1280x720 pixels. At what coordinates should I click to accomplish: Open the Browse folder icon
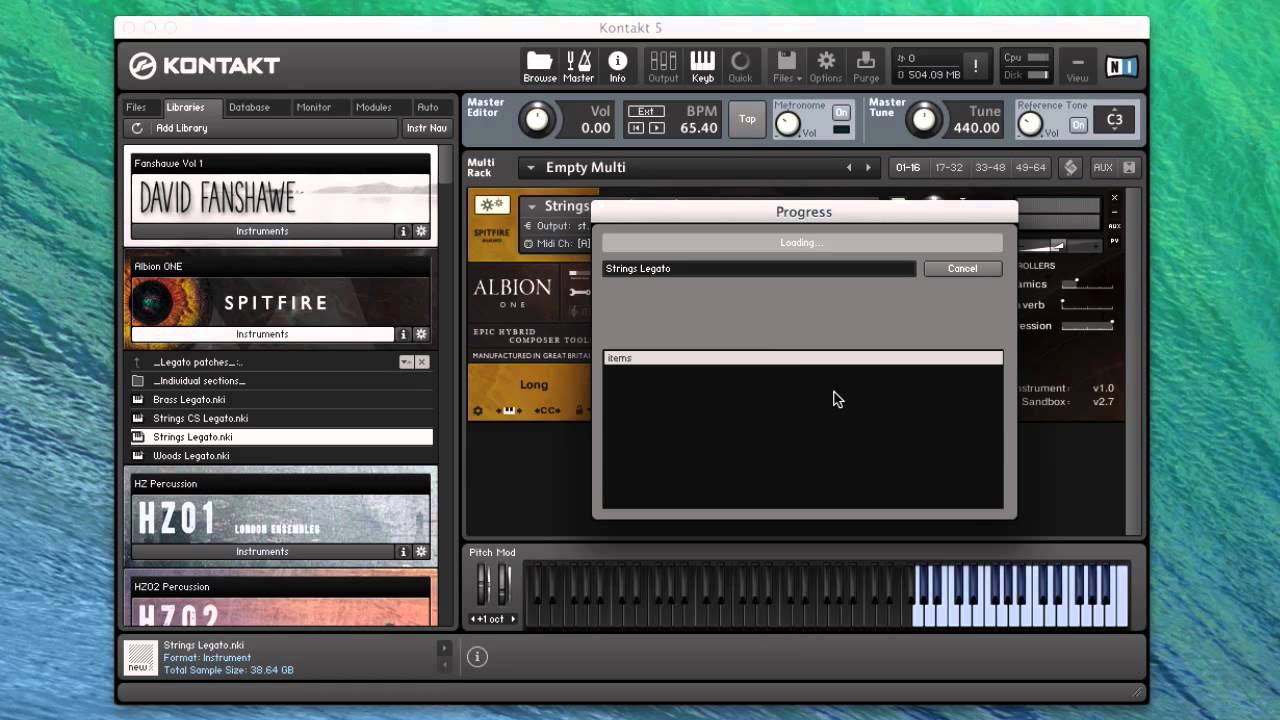539,67
